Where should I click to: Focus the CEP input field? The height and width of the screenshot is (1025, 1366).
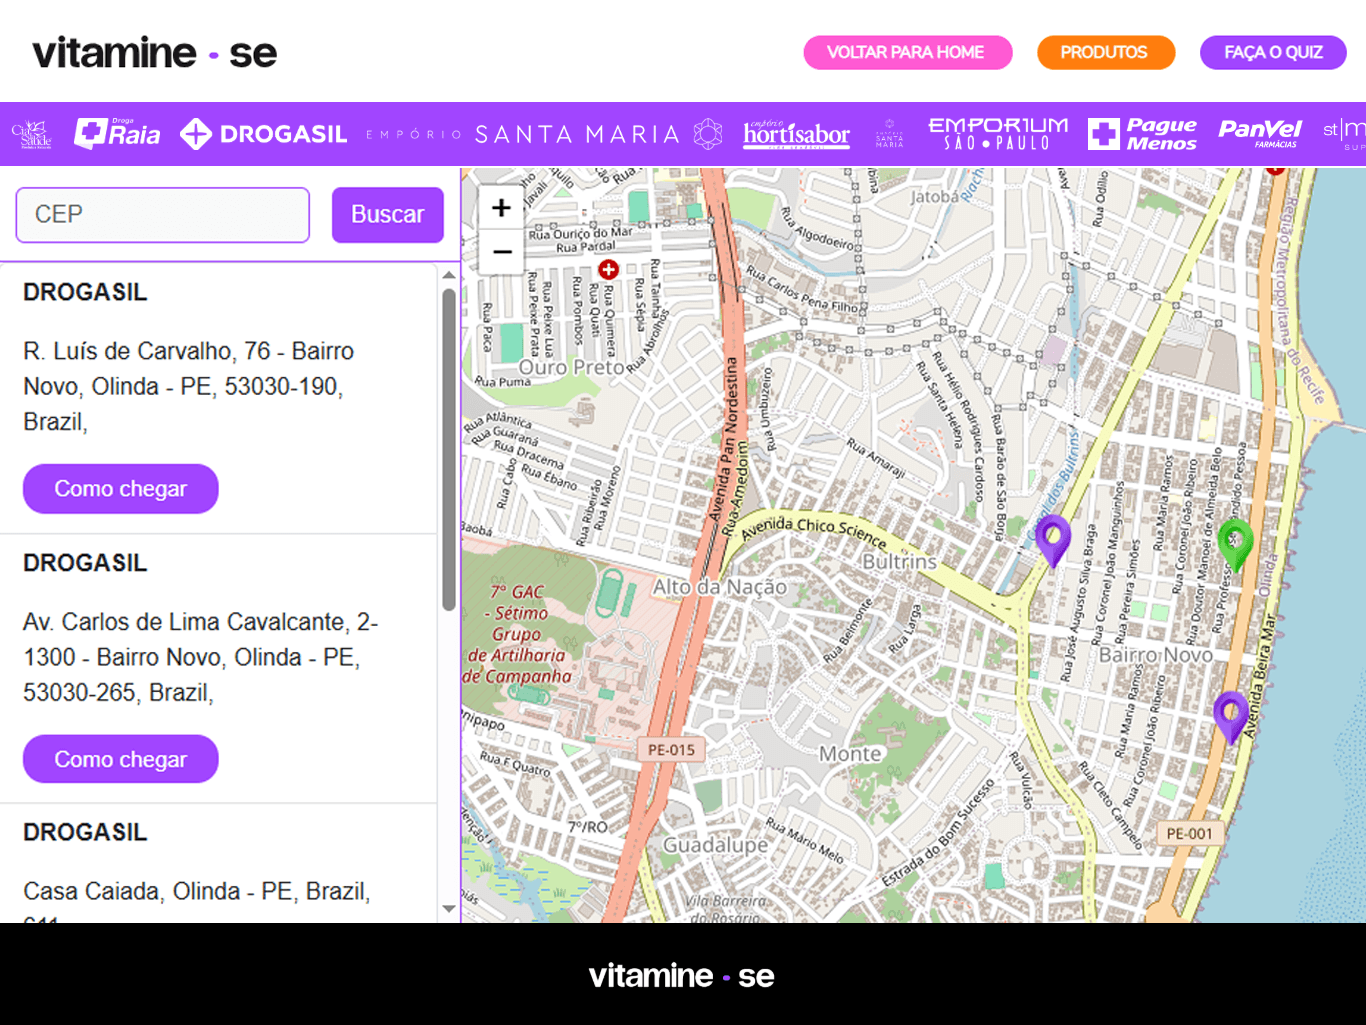point(163,214)
